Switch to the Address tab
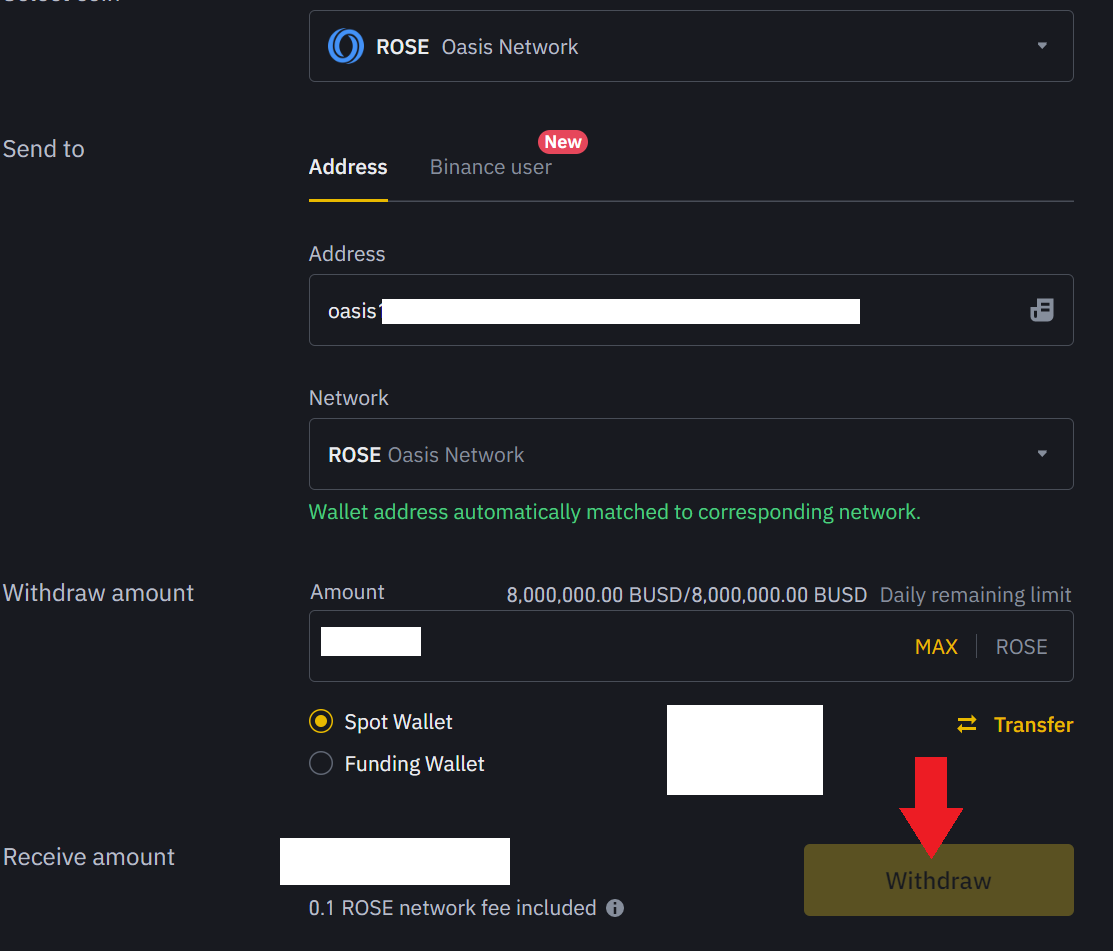Screen dimensions: 1113x951 tap(348, 167)
